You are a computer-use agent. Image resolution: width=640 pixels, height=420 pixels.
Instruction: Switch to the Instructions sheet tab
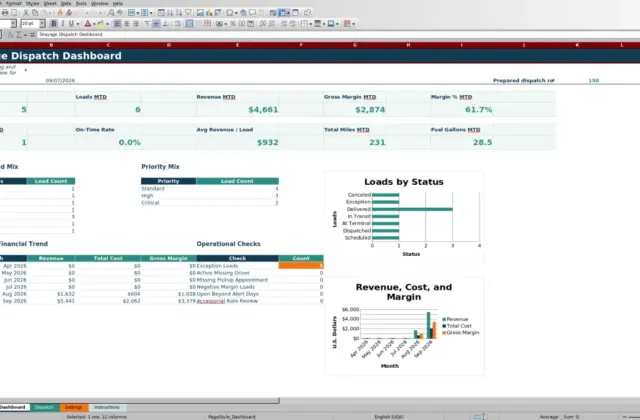(107, 407)
